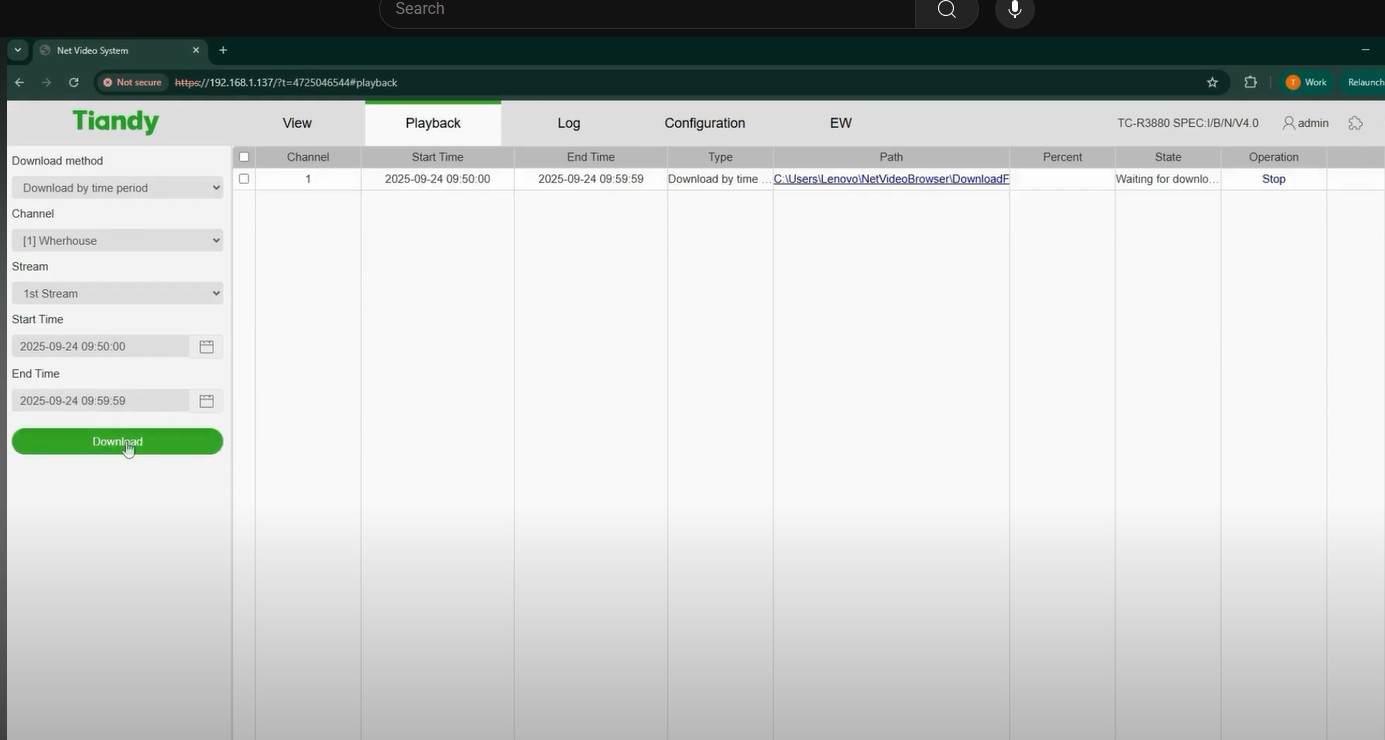Viewport: 1385px width, 740px height.
Task: Bookmark the page via the star icon
Action: pos(1211,82)
